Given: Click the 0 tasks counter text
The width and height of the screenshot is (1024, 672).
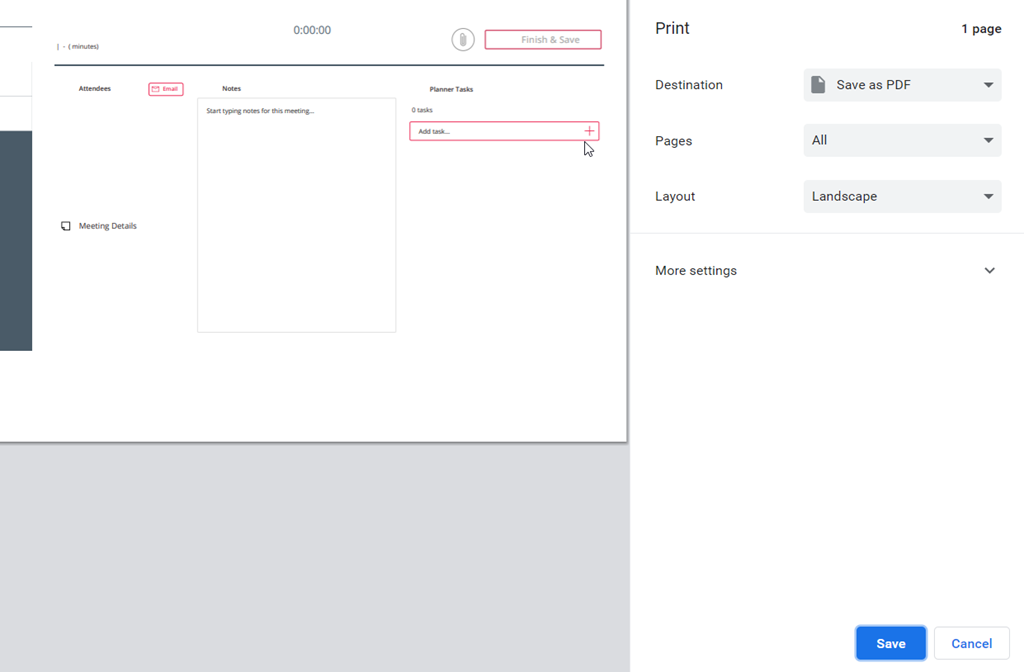Looking at the screenshot, I should coord(422,110).
